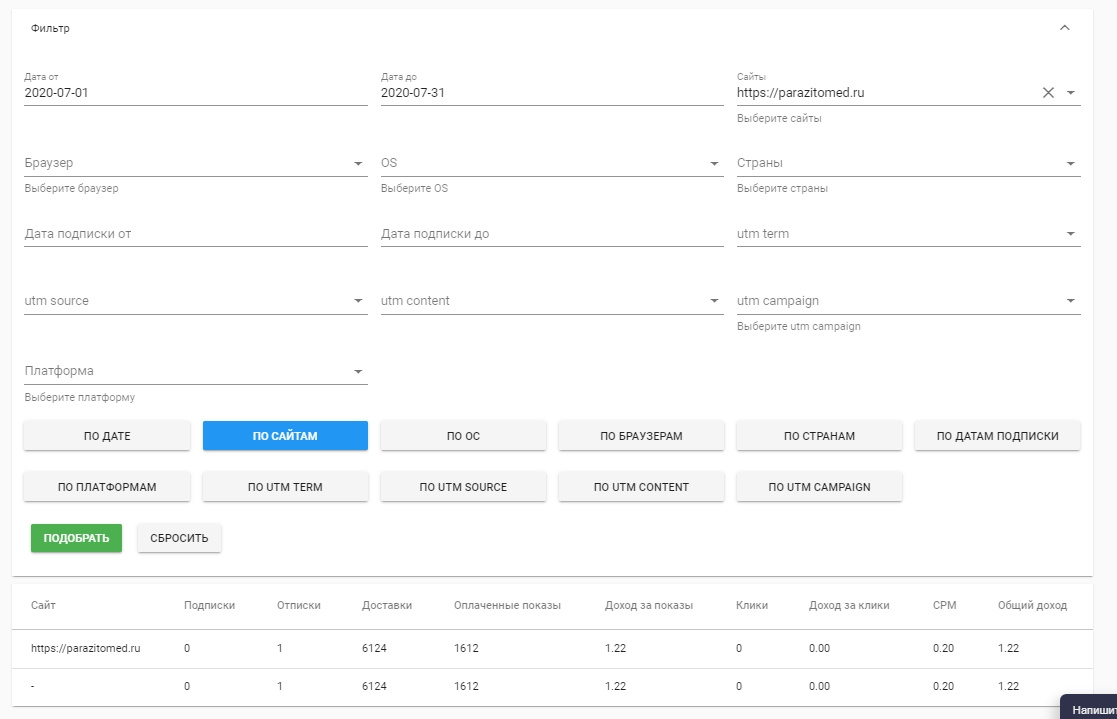Clear the selected site parazitomed.ru
1117x719 pixels.
(1048, 93)
